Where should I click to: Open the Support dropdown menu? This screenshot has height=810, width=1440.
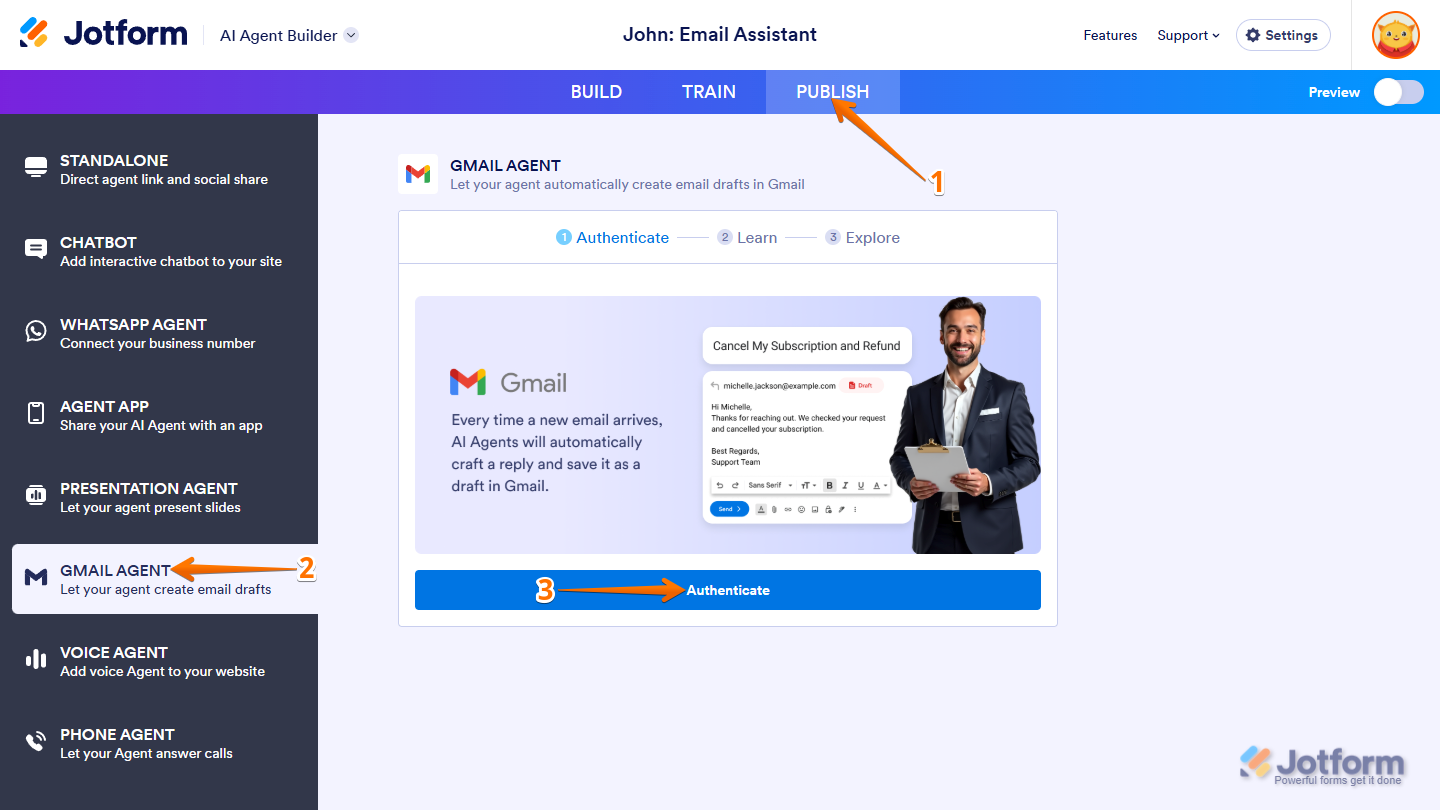click(x=1188, y=35)
